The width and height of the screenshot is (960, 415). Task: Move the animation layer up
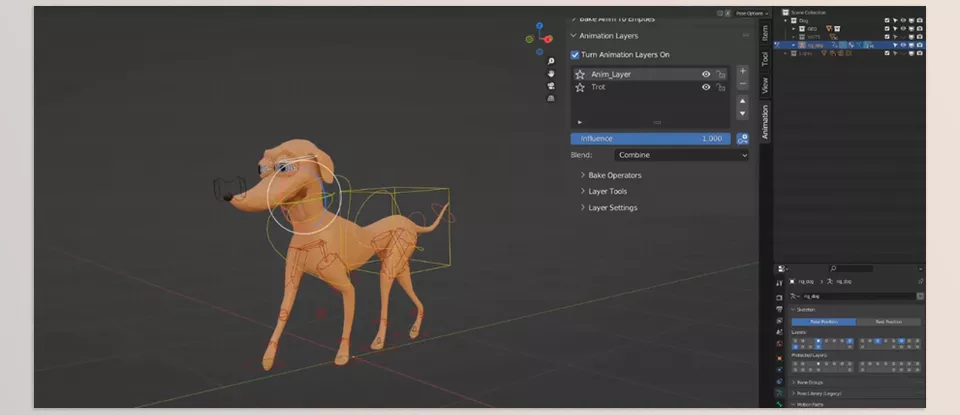pos(743,101)
